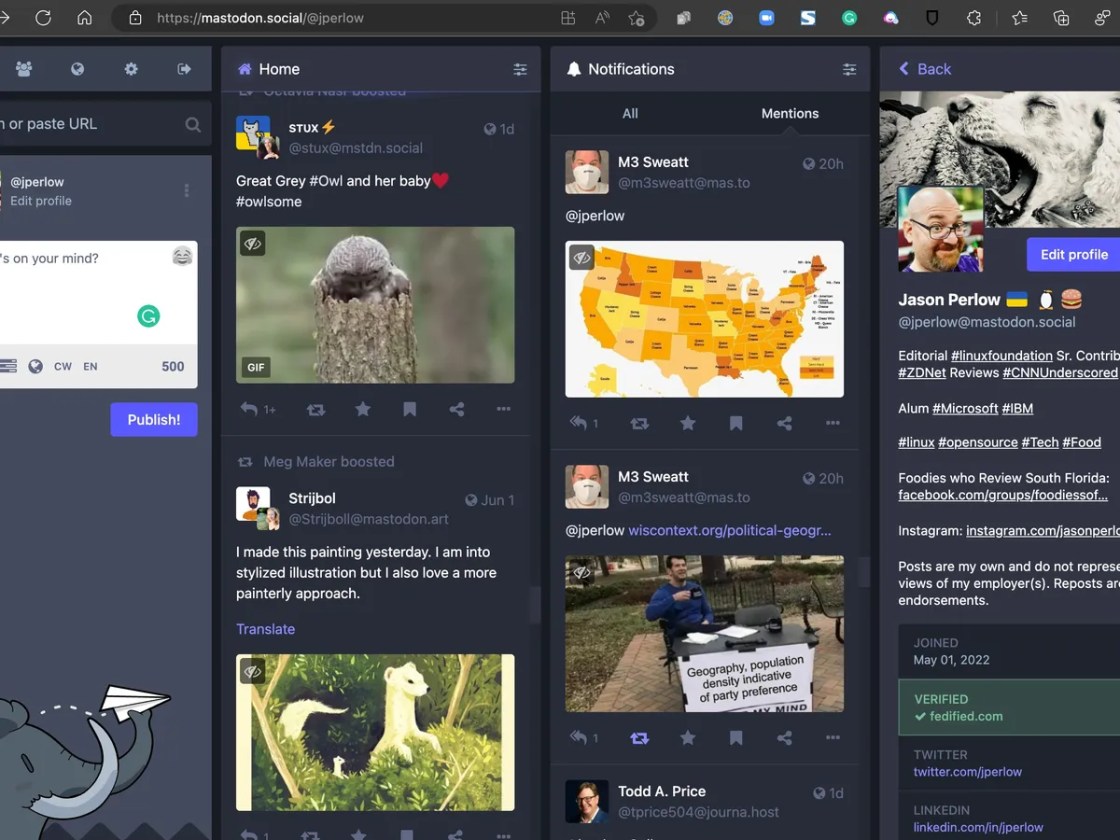Reply to M3 Sweatt's map post
The width and height of the screenshot is (1120, 840).
tap(580, 423)
